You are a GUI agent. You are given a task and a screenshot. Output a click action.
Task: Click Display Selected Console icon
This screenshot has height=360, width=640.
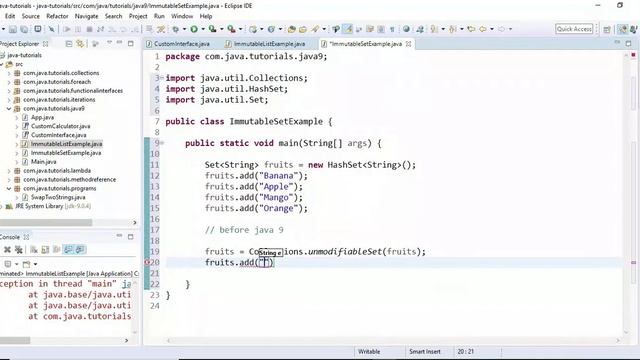coord(8,264)
